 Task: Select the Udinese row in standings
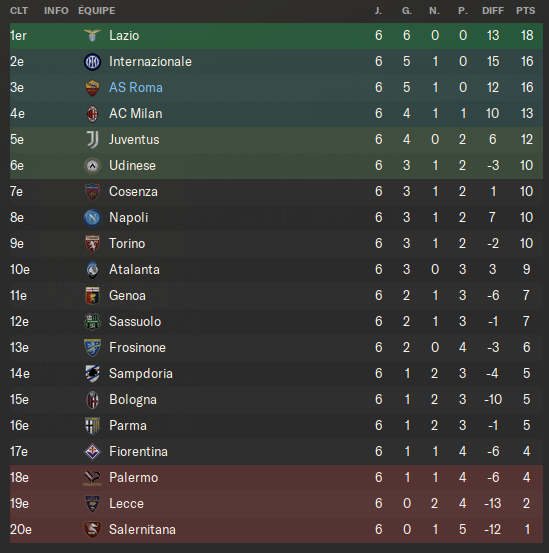[x=276, y=166]
